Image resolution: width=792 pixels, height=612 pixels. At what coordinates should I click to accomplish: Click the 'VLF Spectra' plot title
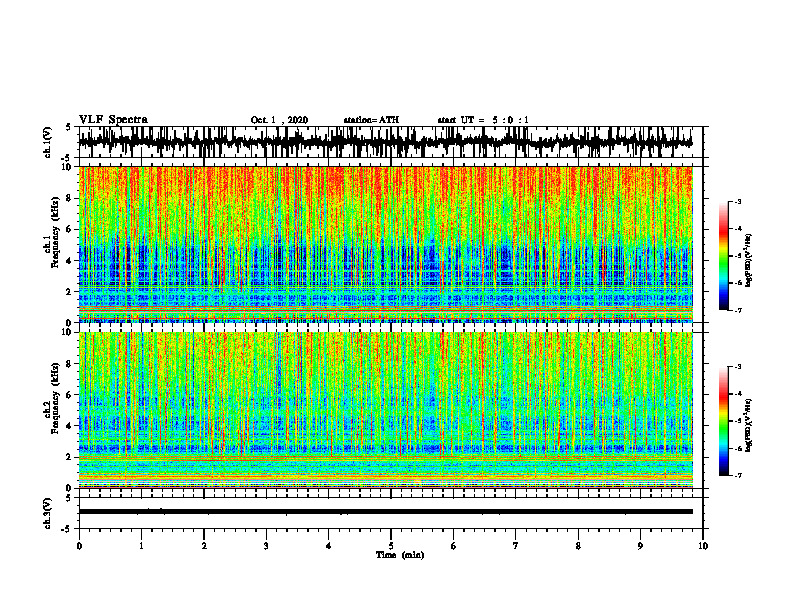113,120
